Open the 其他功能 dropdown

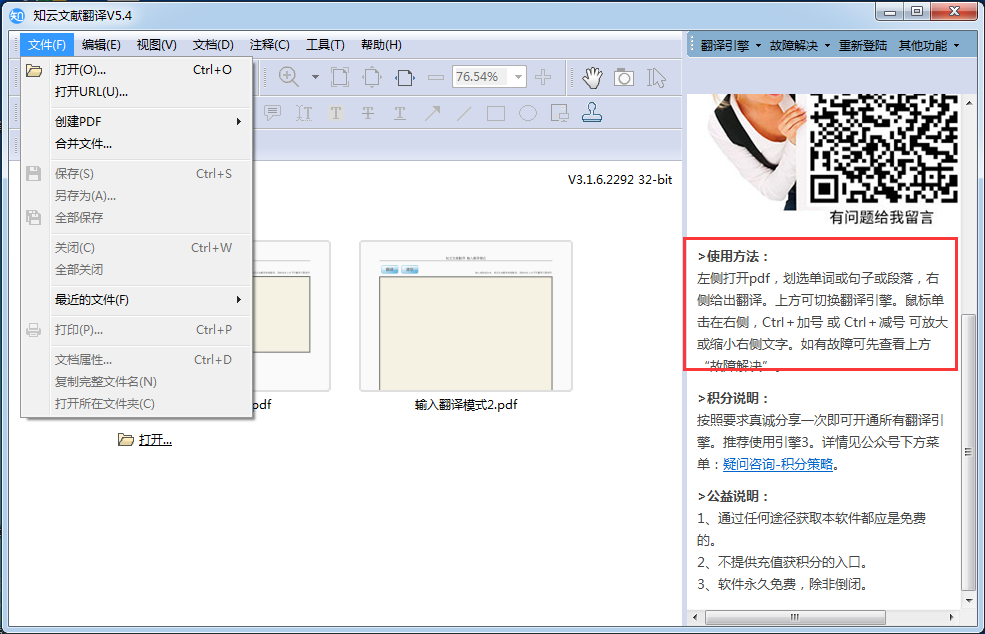point(926,45)
